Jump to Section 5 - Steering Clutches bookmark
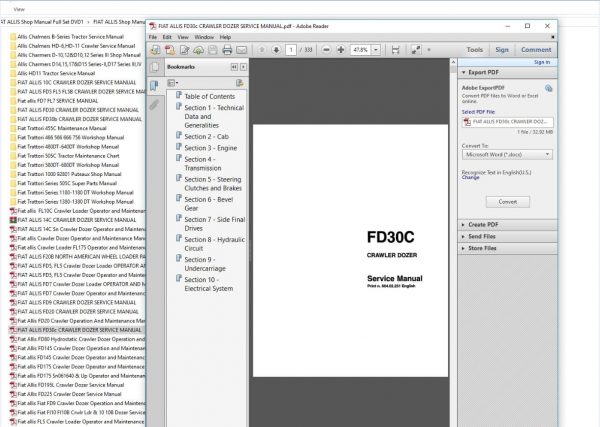The height and width of the screenshot is (427, 600). click(x=213, y=184)
